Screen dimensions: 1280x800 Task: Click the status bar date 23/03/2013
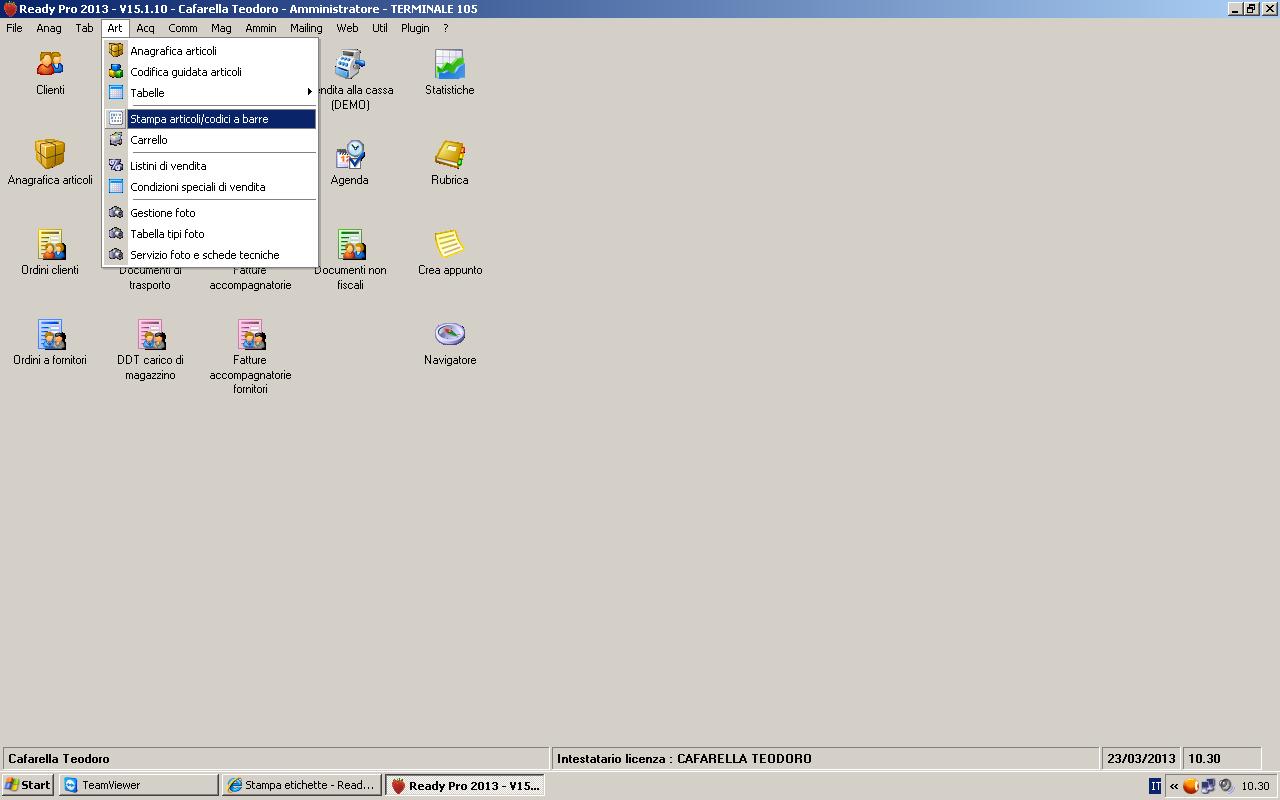pos(1141,759)
